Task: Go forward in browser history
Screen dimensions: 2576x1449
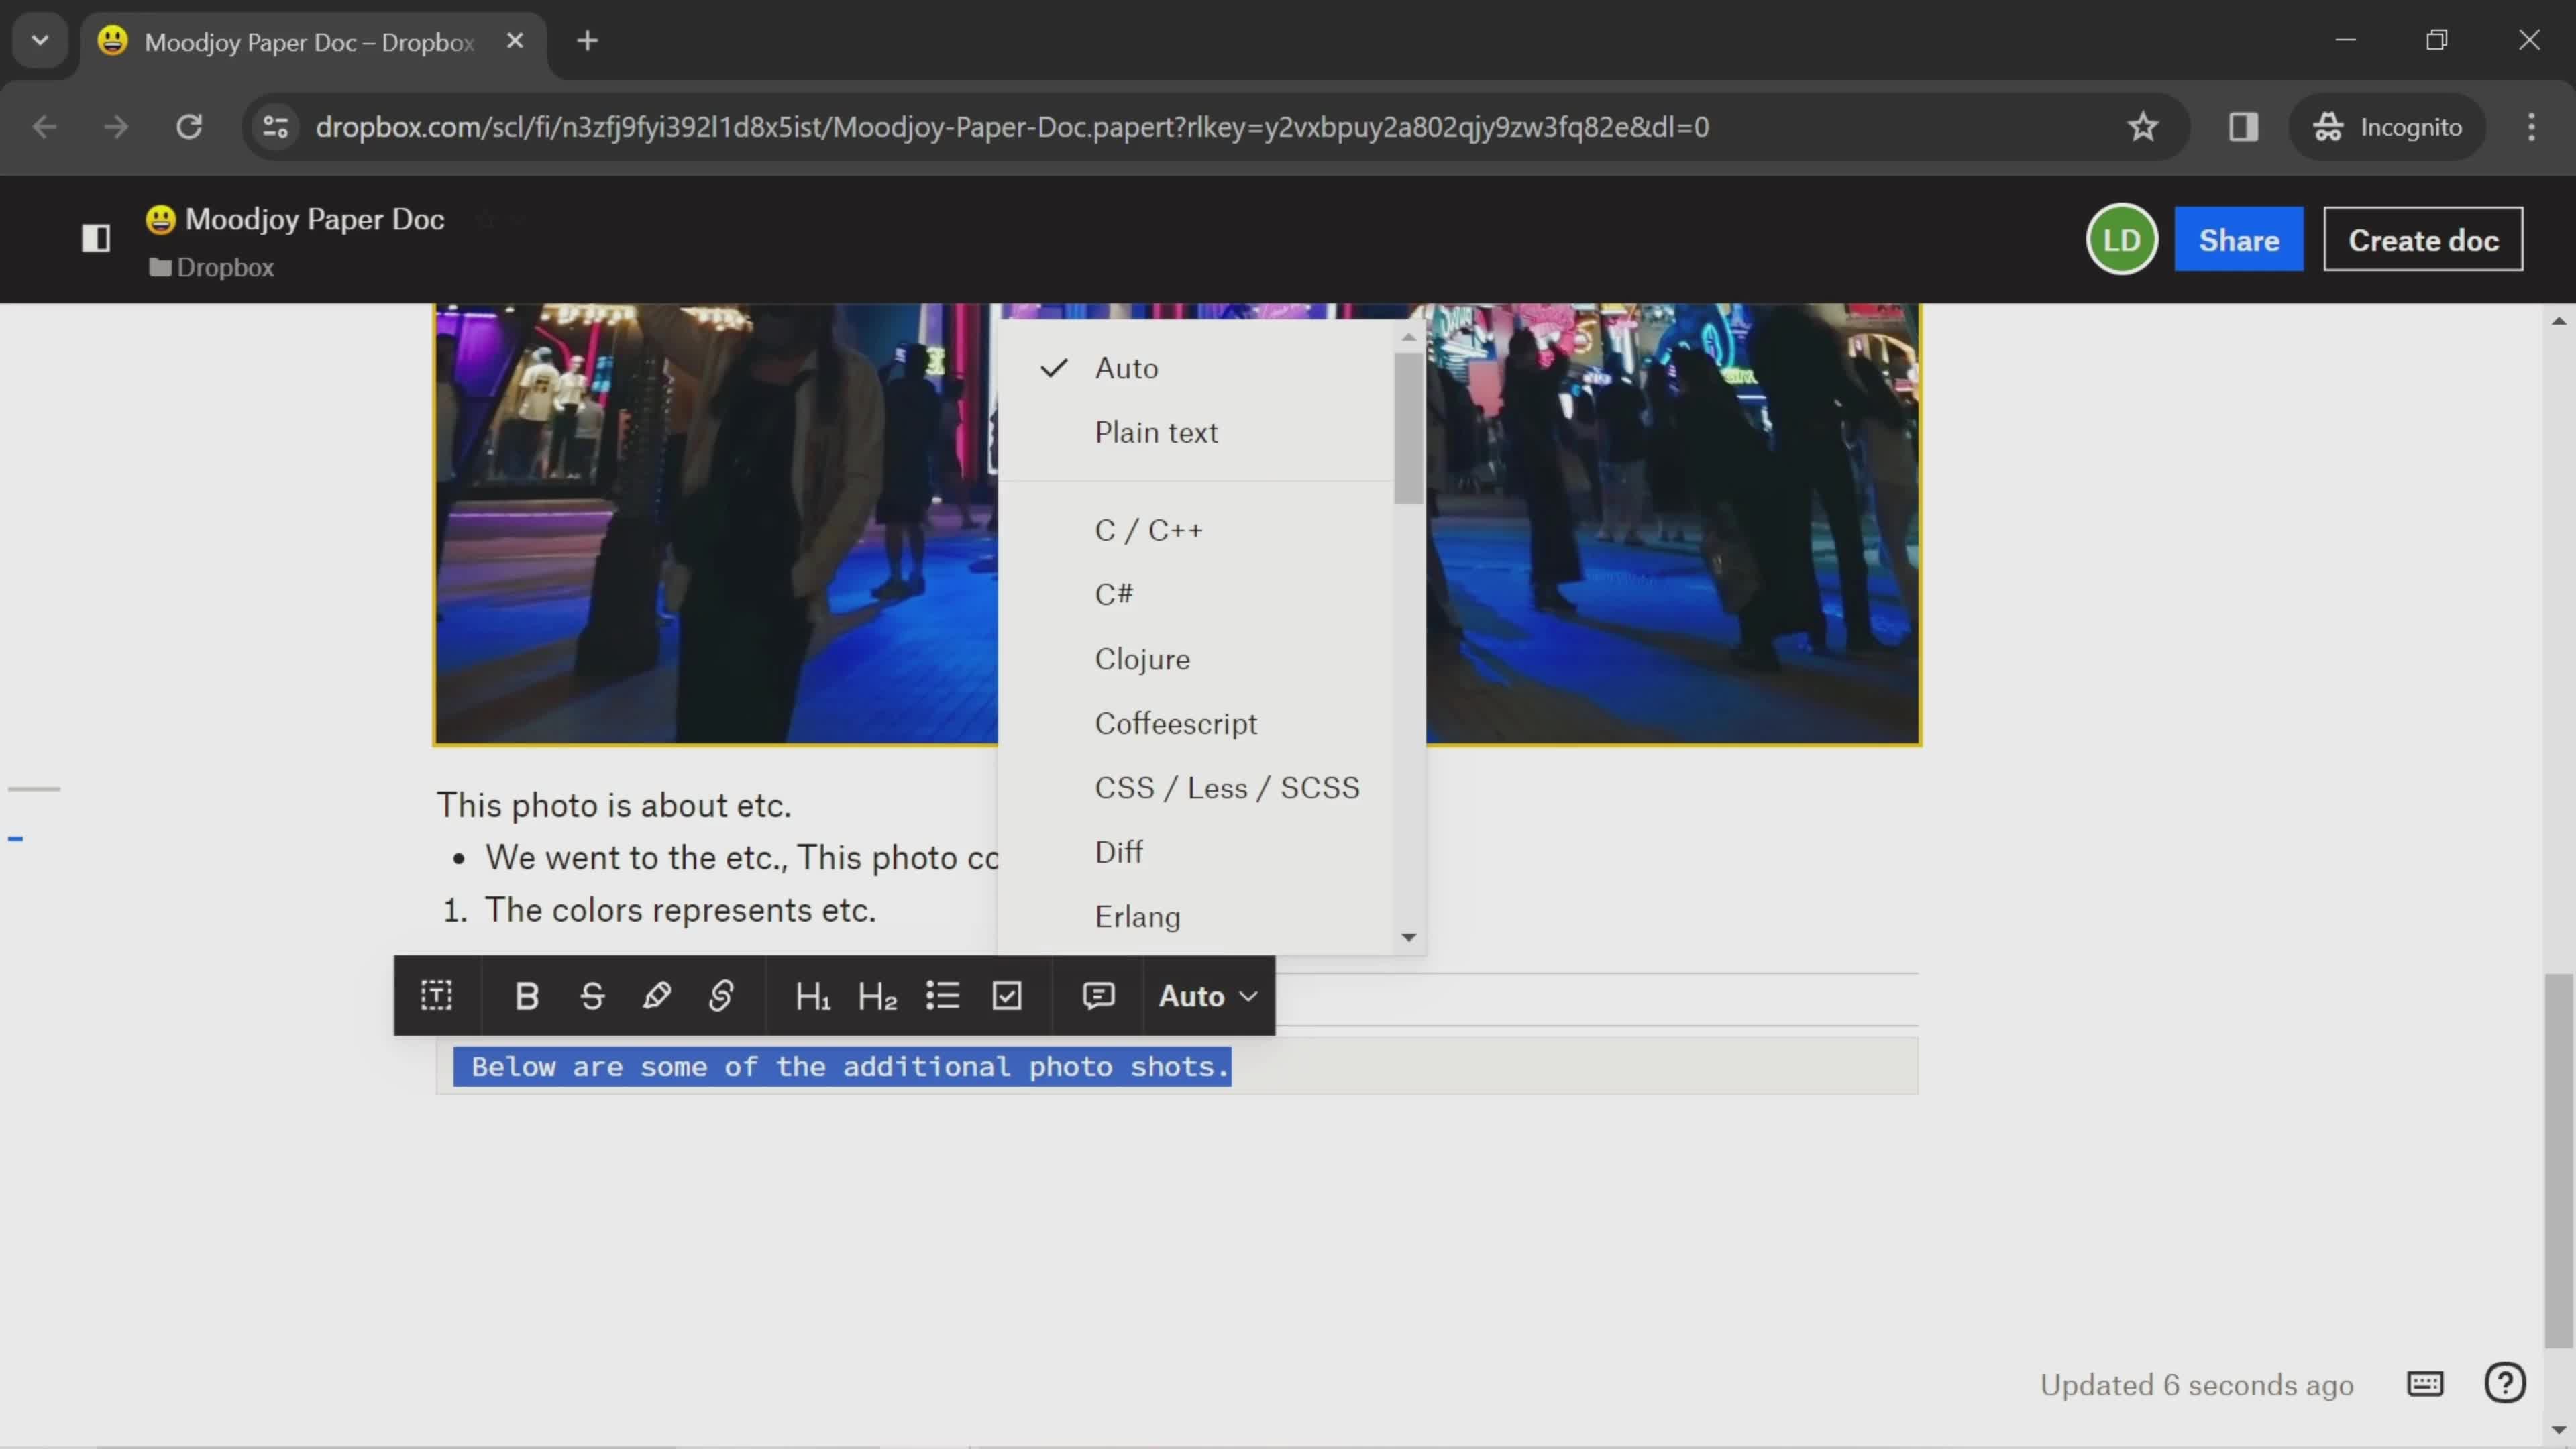Action: 116,127
